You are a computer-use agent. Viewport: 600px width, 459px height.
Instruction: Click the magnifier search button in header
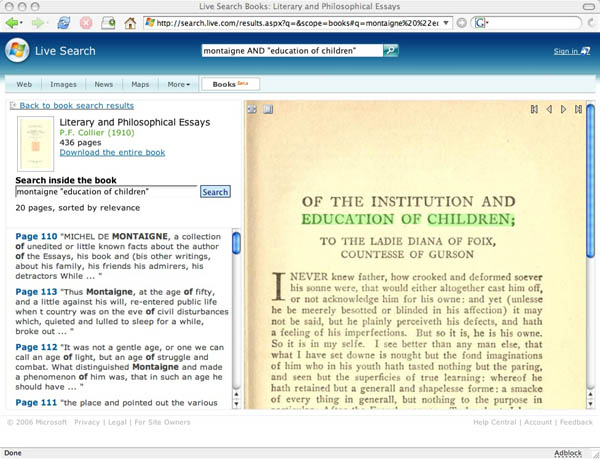391,50
